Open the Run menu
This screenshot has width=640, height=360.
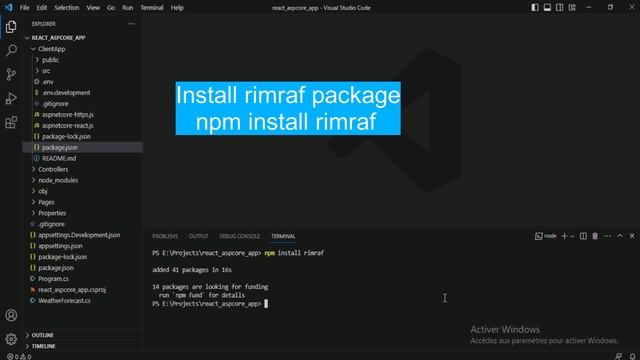point(127,8)
